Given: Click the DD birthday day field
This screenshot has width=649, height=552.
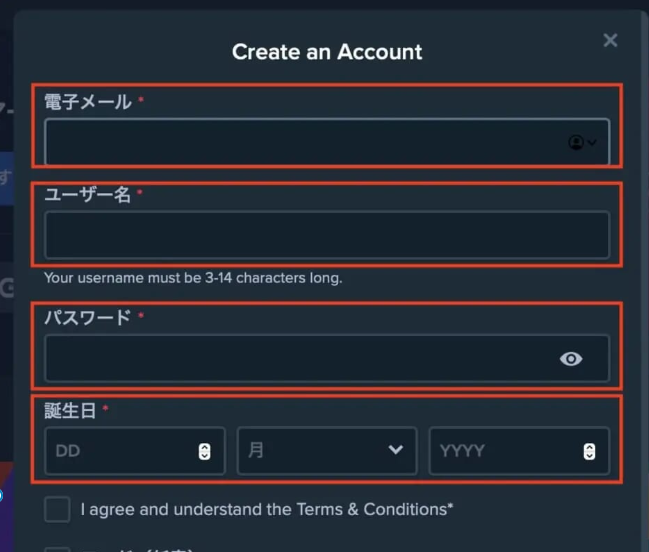Looking at the screenshot, I should (135, 451).
